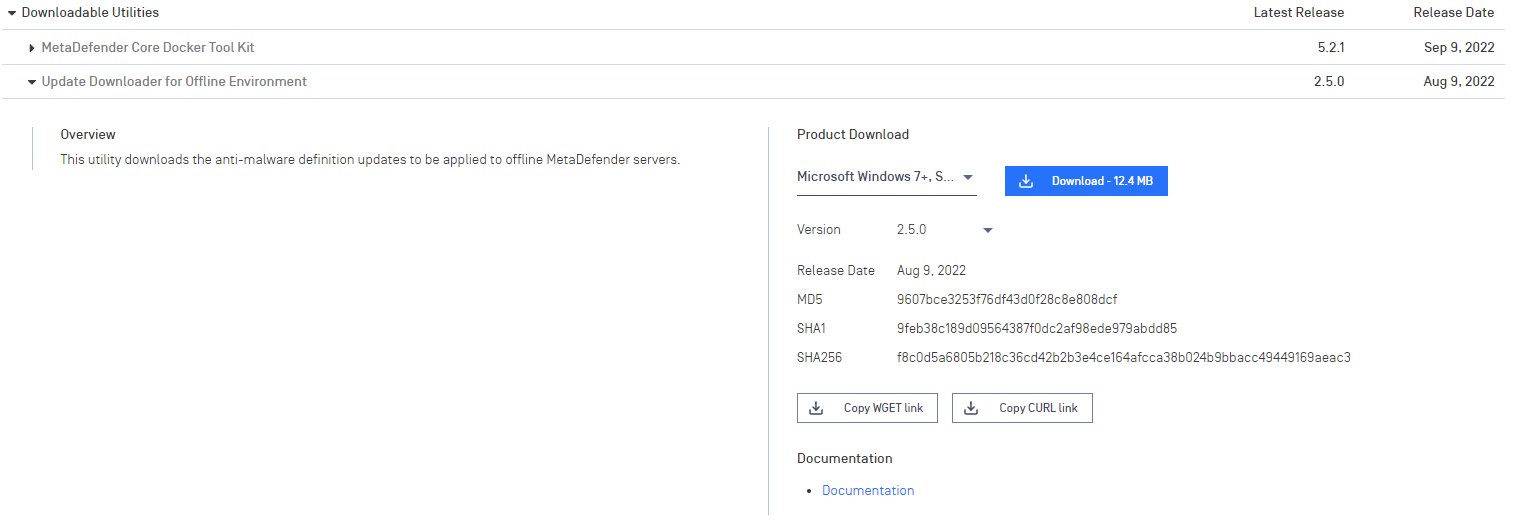
Task: Click the Documentation section heading
Action: [x=845, y=458]
